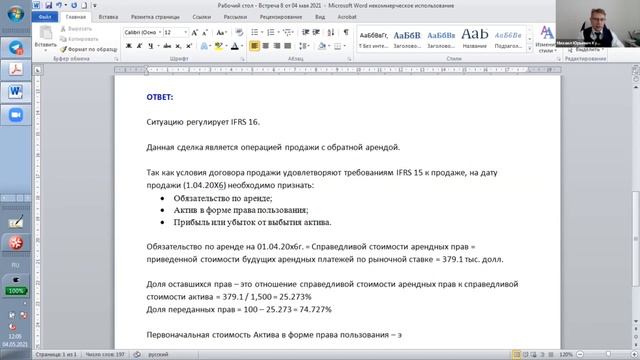Screen dimensions: 640x360
Task: Increase font size with grow font icon
Action: [x=195, y=32]
